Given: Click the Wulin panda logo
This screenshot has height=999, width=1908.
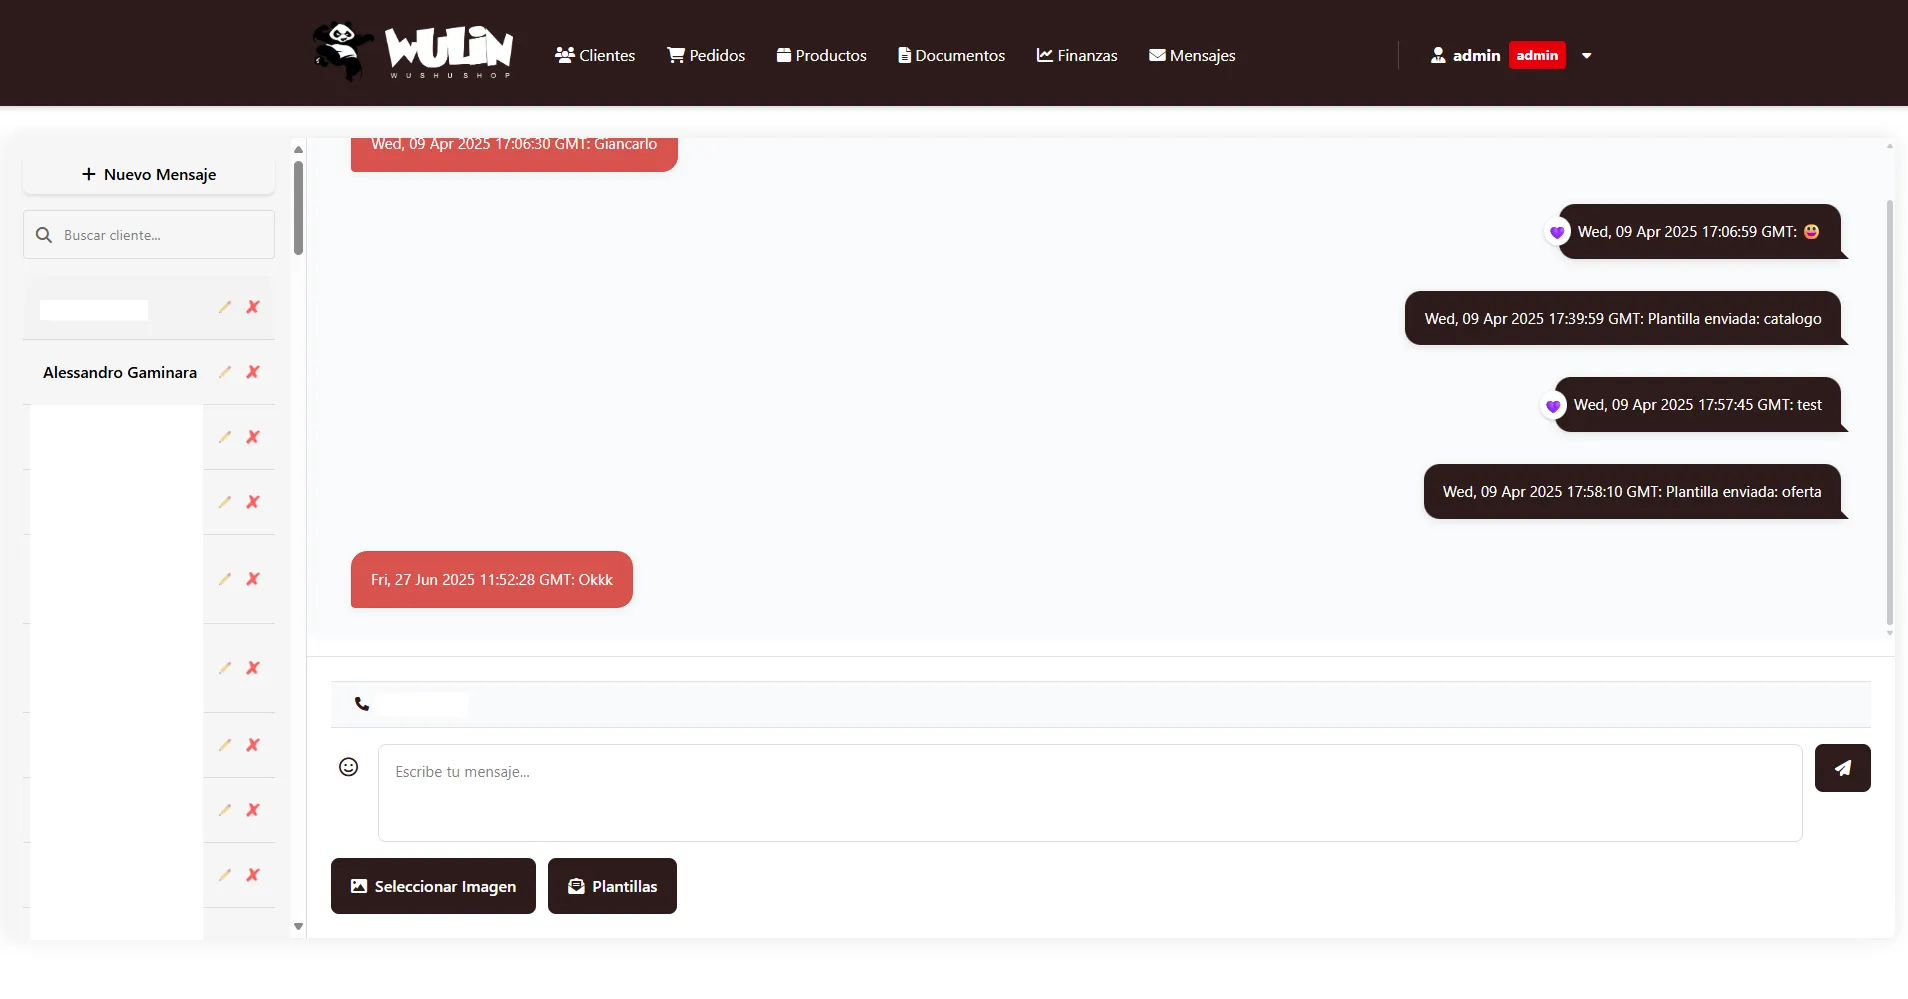Looking at the screenshot, I should tap(412, 52).
